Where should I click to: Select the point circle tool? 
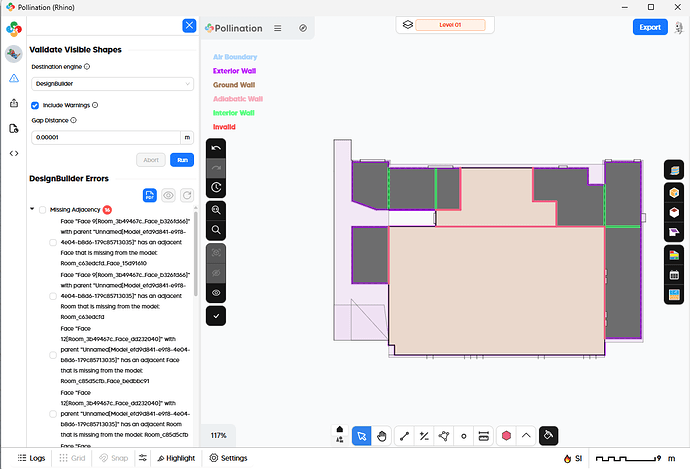[x=463, y=436]
